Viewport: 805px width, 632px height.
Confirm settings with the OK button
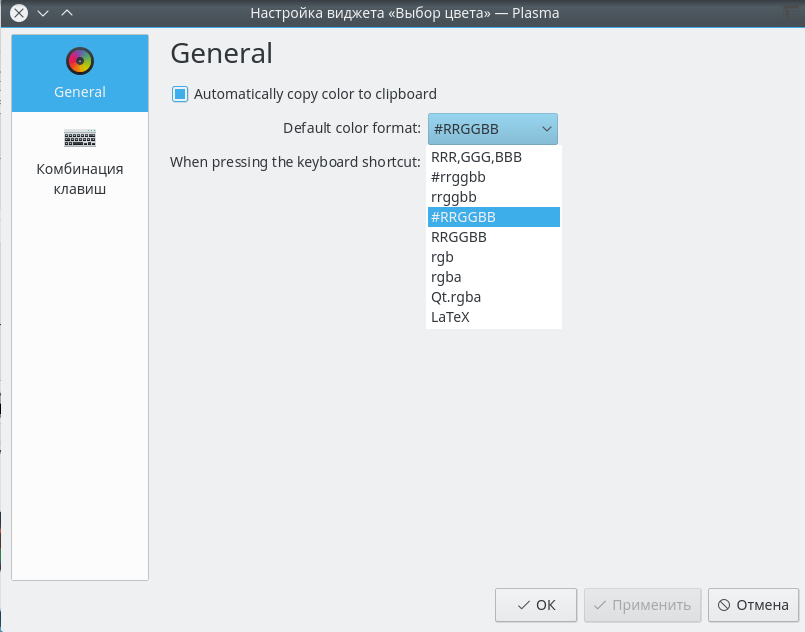[536, 605]
